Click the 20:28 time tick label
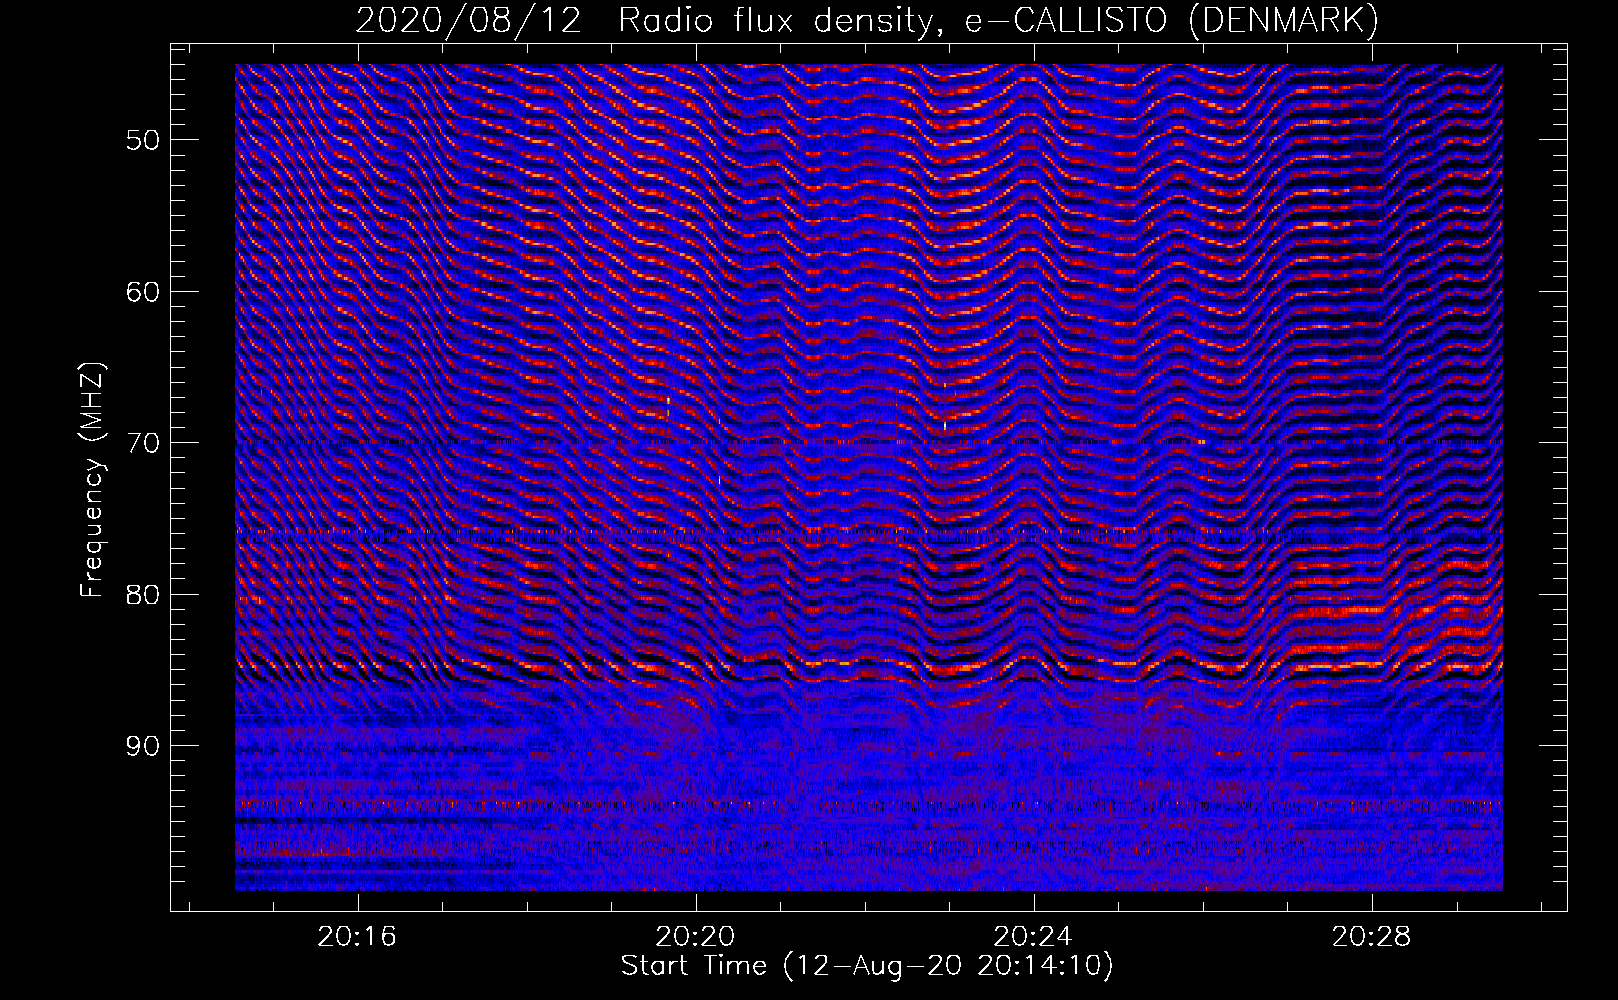Viewport: 1618px width, 1000px height. (x=1371, y=936)
